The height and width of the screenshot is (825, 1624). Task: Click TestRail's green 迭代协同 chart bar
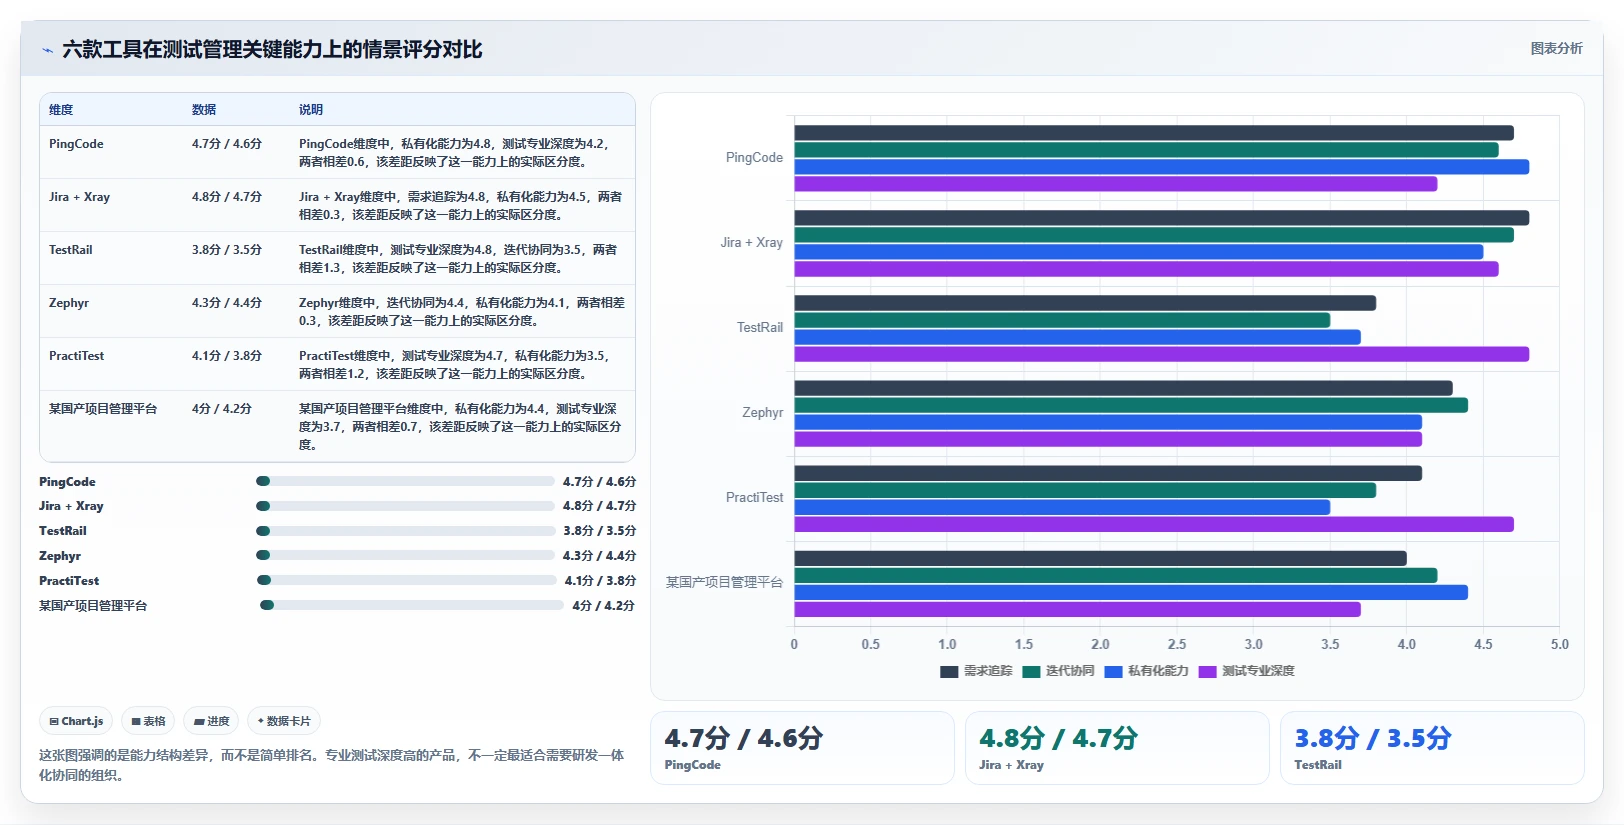[x=1062, y=320]
